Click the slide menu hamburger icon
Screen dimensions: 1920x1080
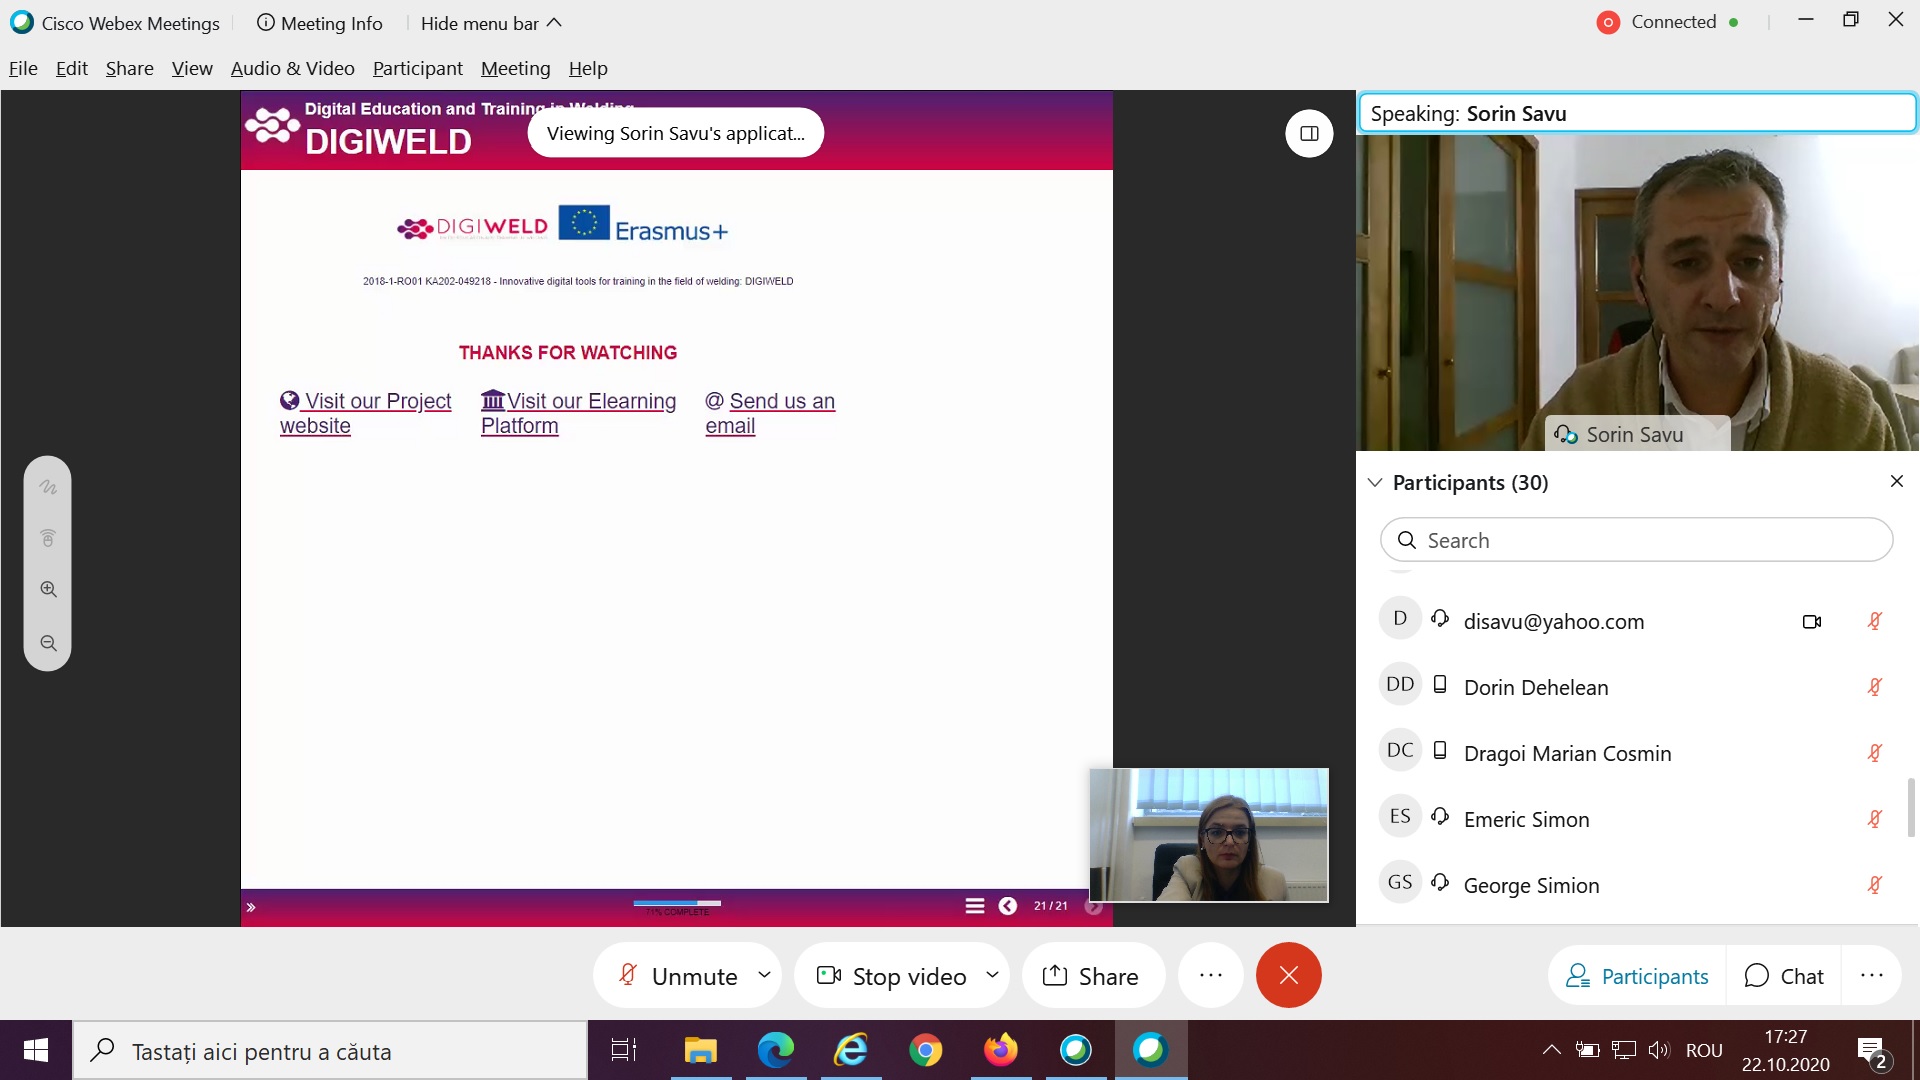[975, 906]
